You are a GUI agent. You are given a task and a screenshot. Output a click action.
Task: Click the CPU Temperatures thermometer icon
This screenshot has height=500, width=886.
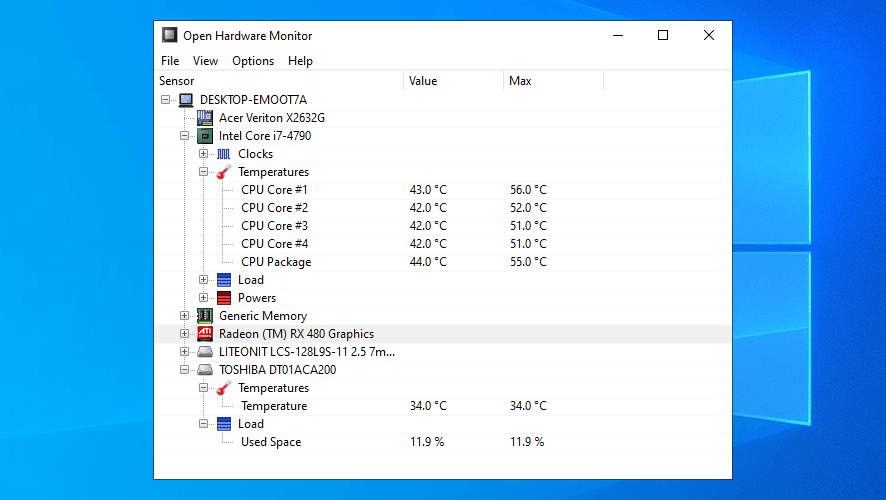click(x=224, y=172)
